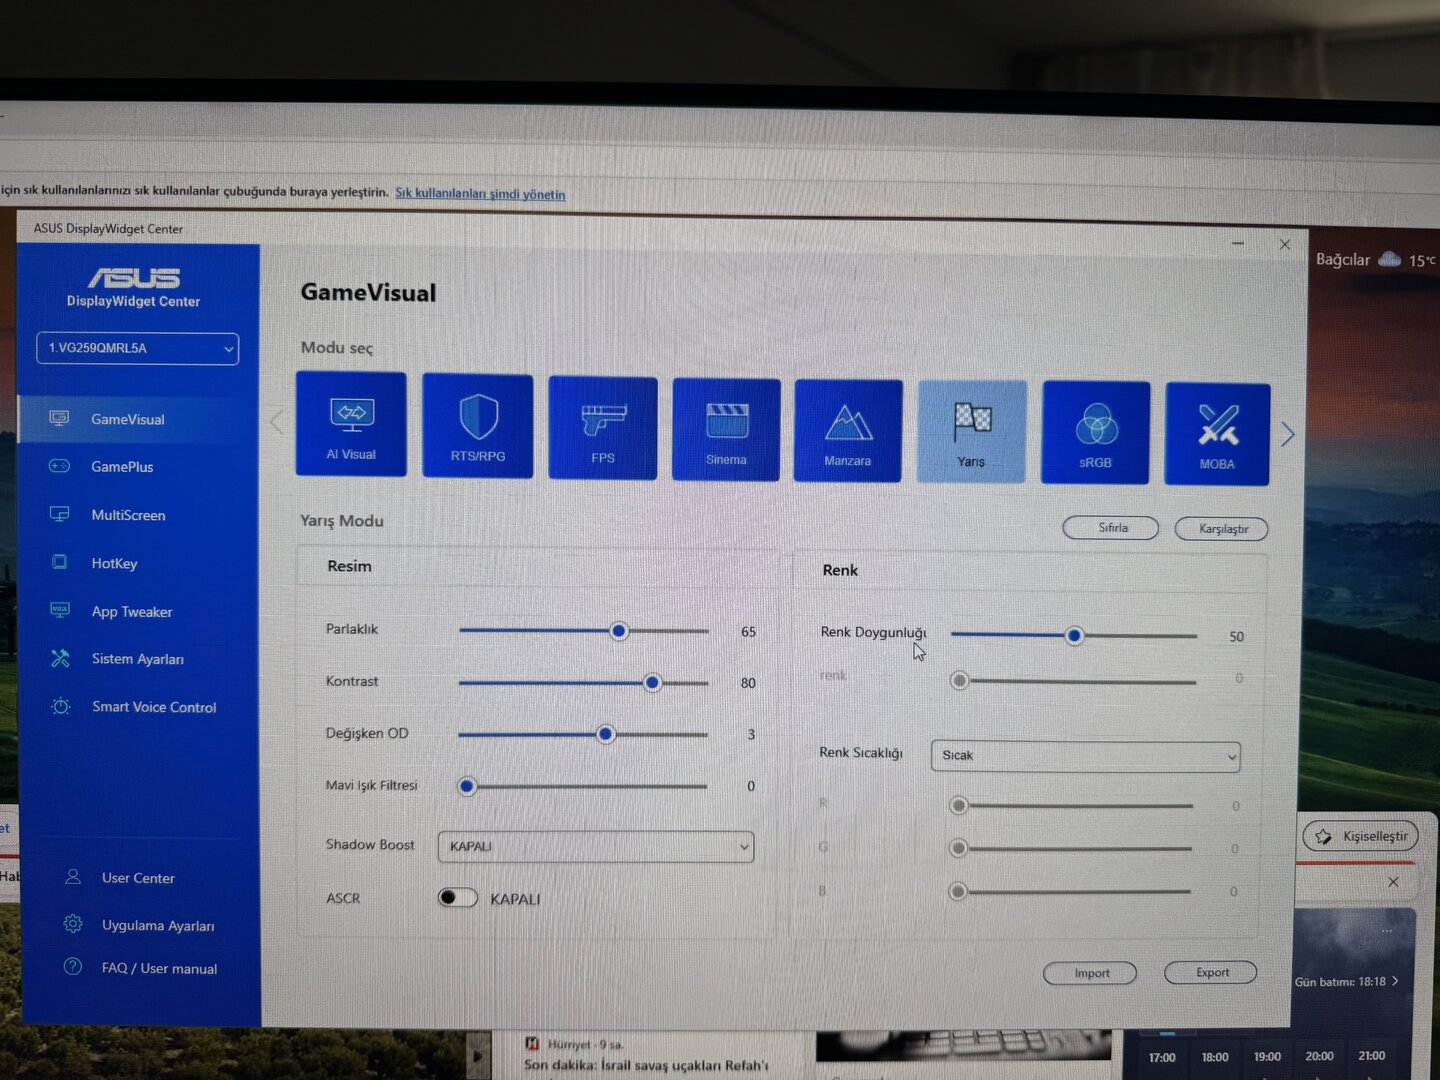Click the KAPALI label beside the ASCR switch
The image size is (1440, 1080).
pyautogui.click(x=515, y=899)
